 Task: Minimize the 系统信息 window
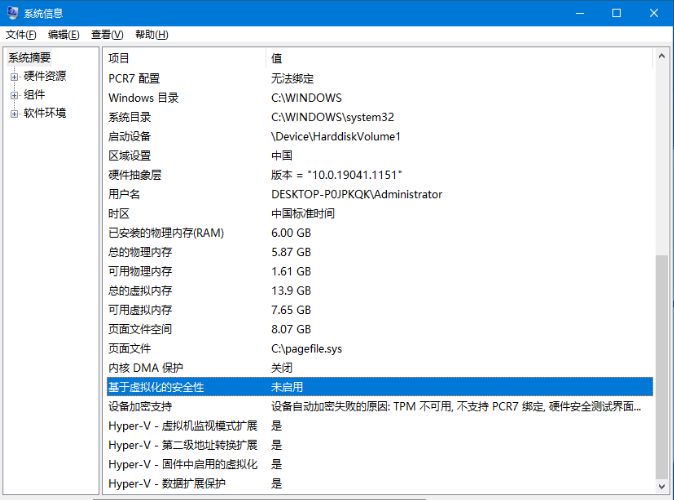click(580, 13)
